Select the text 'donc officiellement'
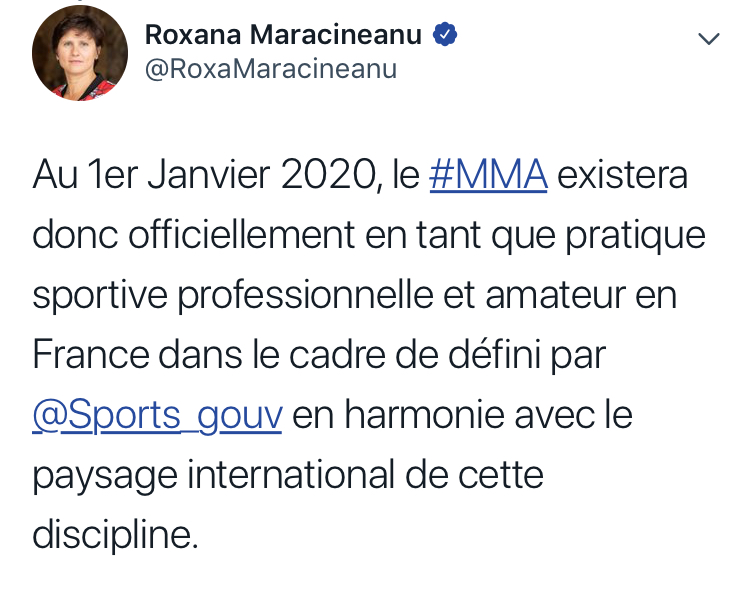Viewport: 750px width, 599px height. pyautogui.click(x=194, y=234)
